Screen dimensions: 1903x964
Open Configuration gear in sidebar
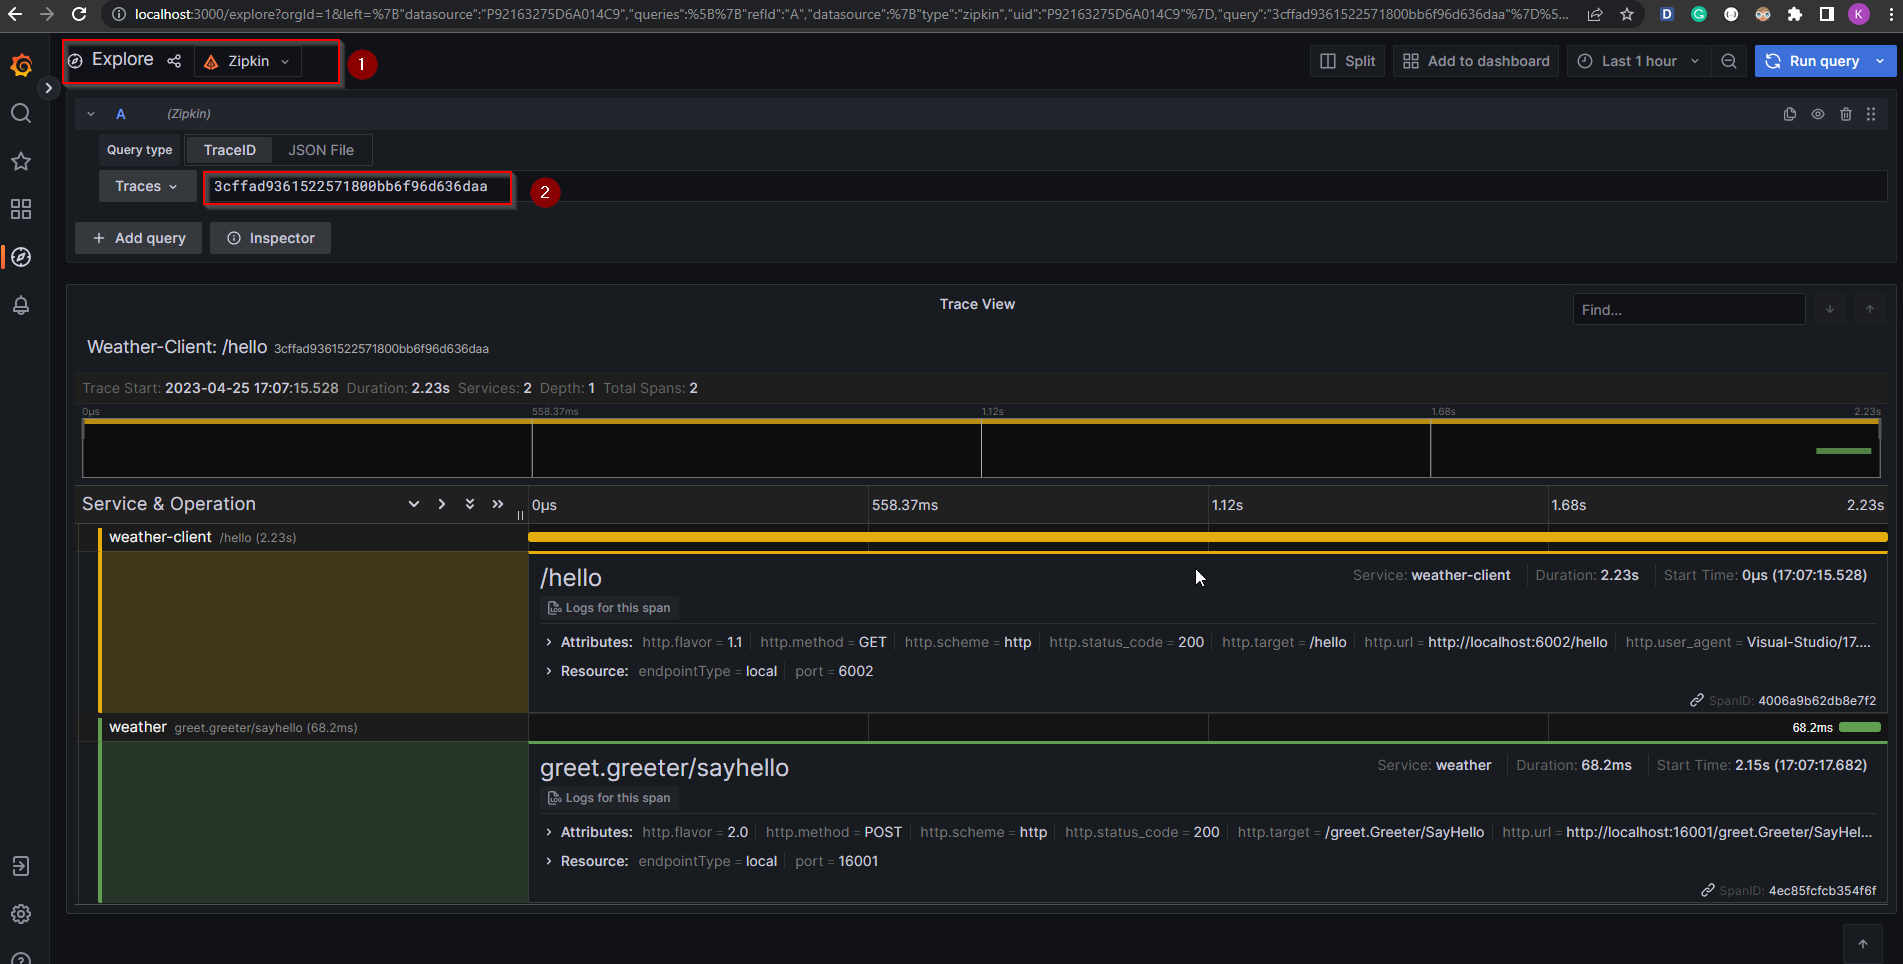21,914
